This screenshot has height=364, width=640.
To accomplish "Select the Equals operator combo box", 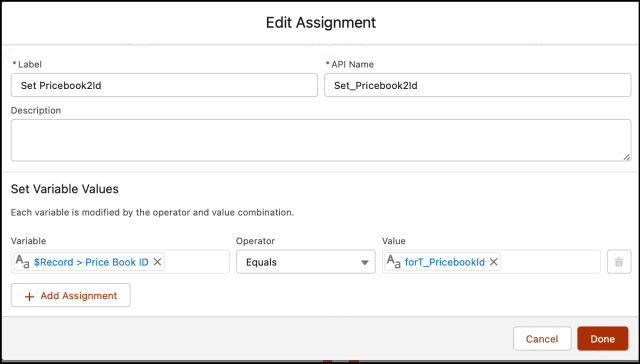I will coord(306,262).
